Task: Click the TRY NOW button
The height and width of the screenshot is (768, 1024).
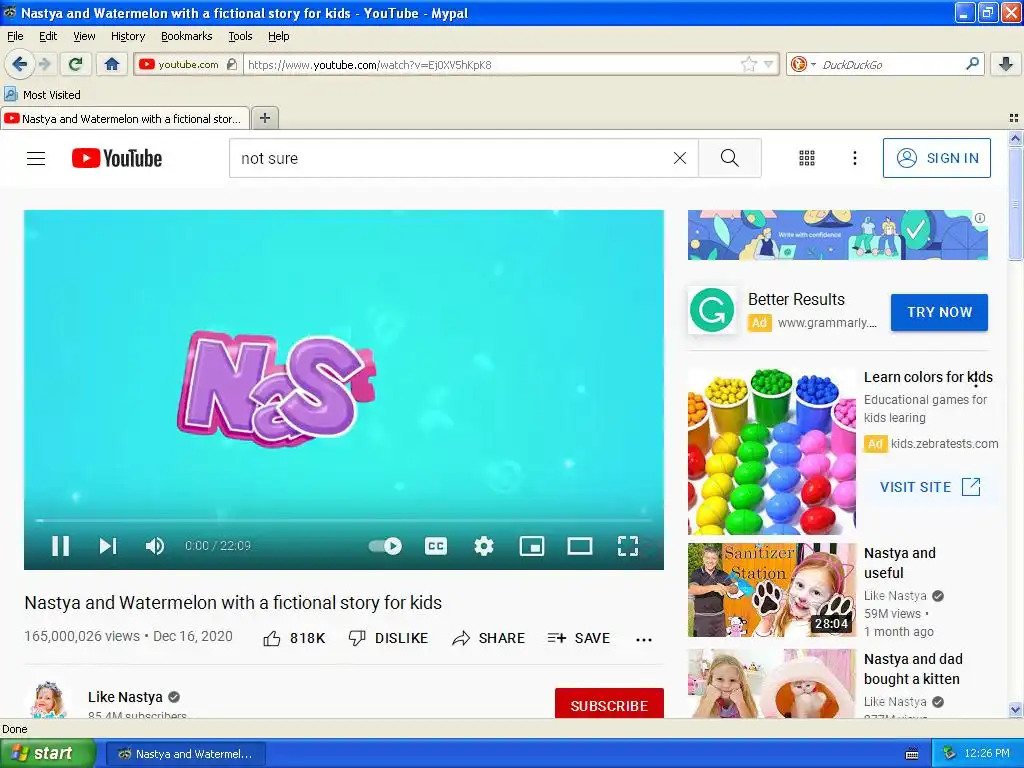Action: [939, 312]
